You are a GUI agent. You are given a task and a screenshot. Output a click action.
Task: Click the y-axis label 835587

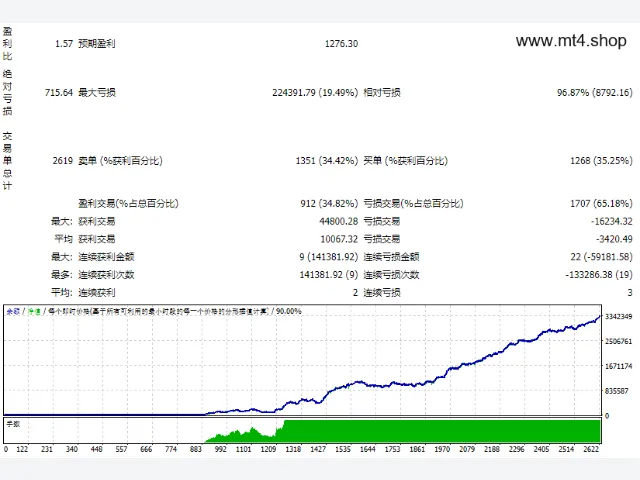point(616,391)
